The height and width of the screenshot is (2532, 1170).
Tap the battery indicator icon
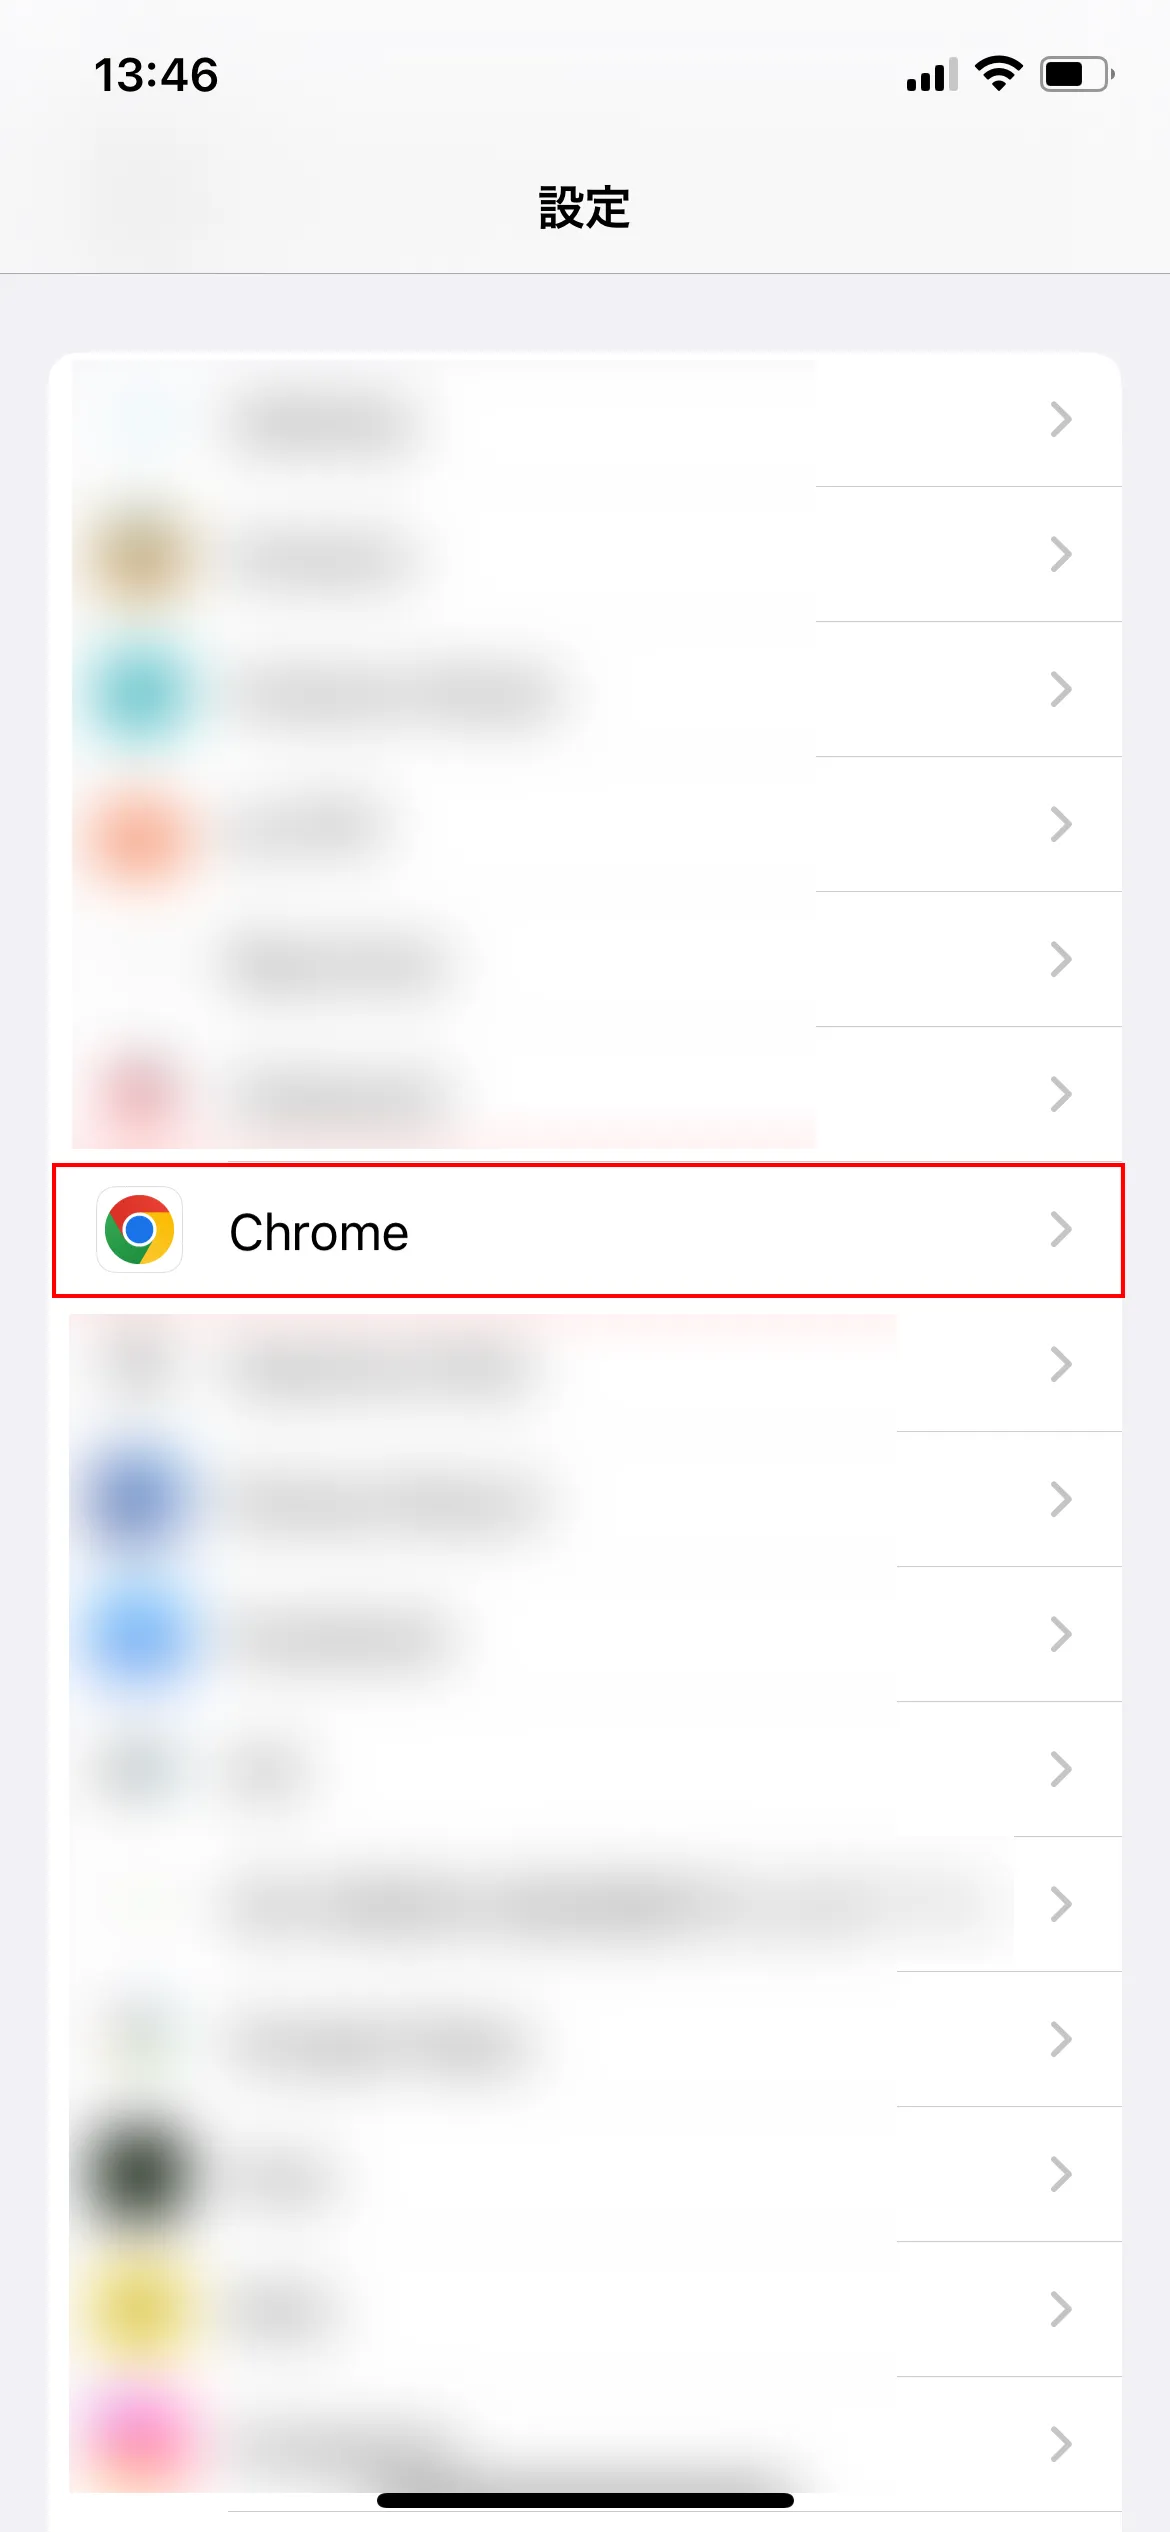click(x=1077, y=74)
